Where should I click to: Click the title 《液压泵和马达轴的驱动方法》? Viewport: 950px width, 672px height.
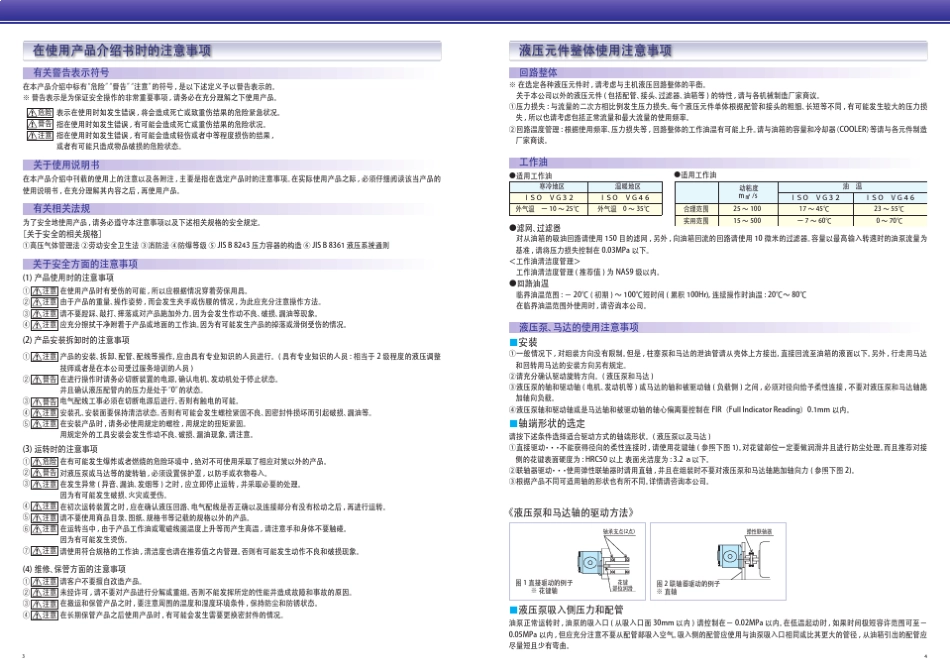click(571, 513)
